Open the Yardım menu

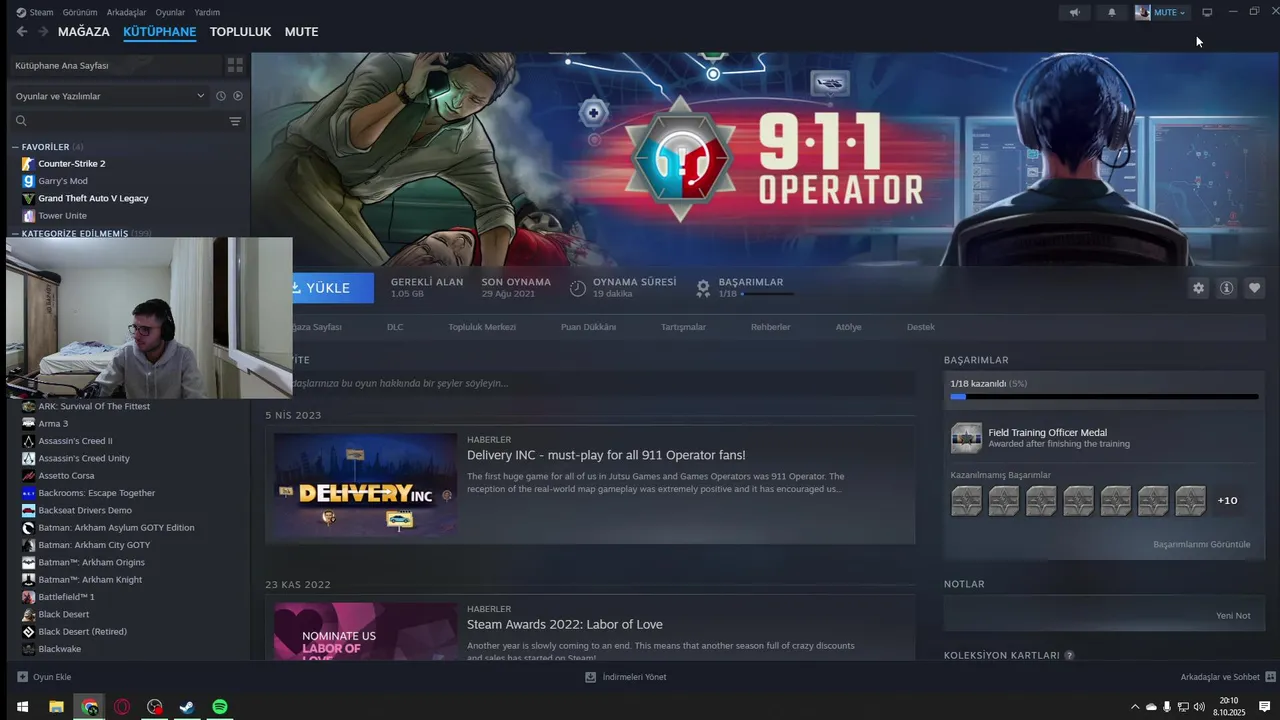coord(207,12)
